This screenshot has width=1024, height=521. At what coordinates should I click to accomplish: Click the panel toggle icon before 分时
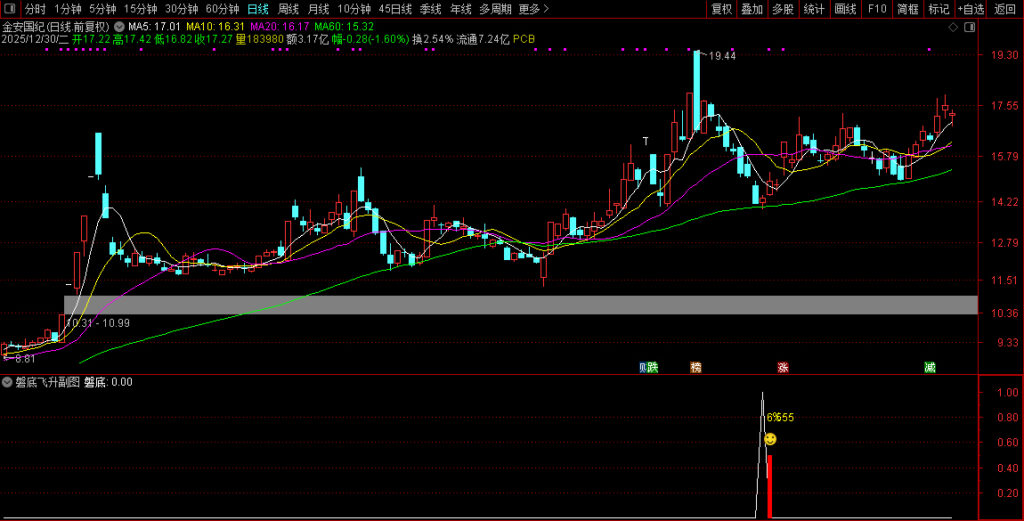[10, 9]
